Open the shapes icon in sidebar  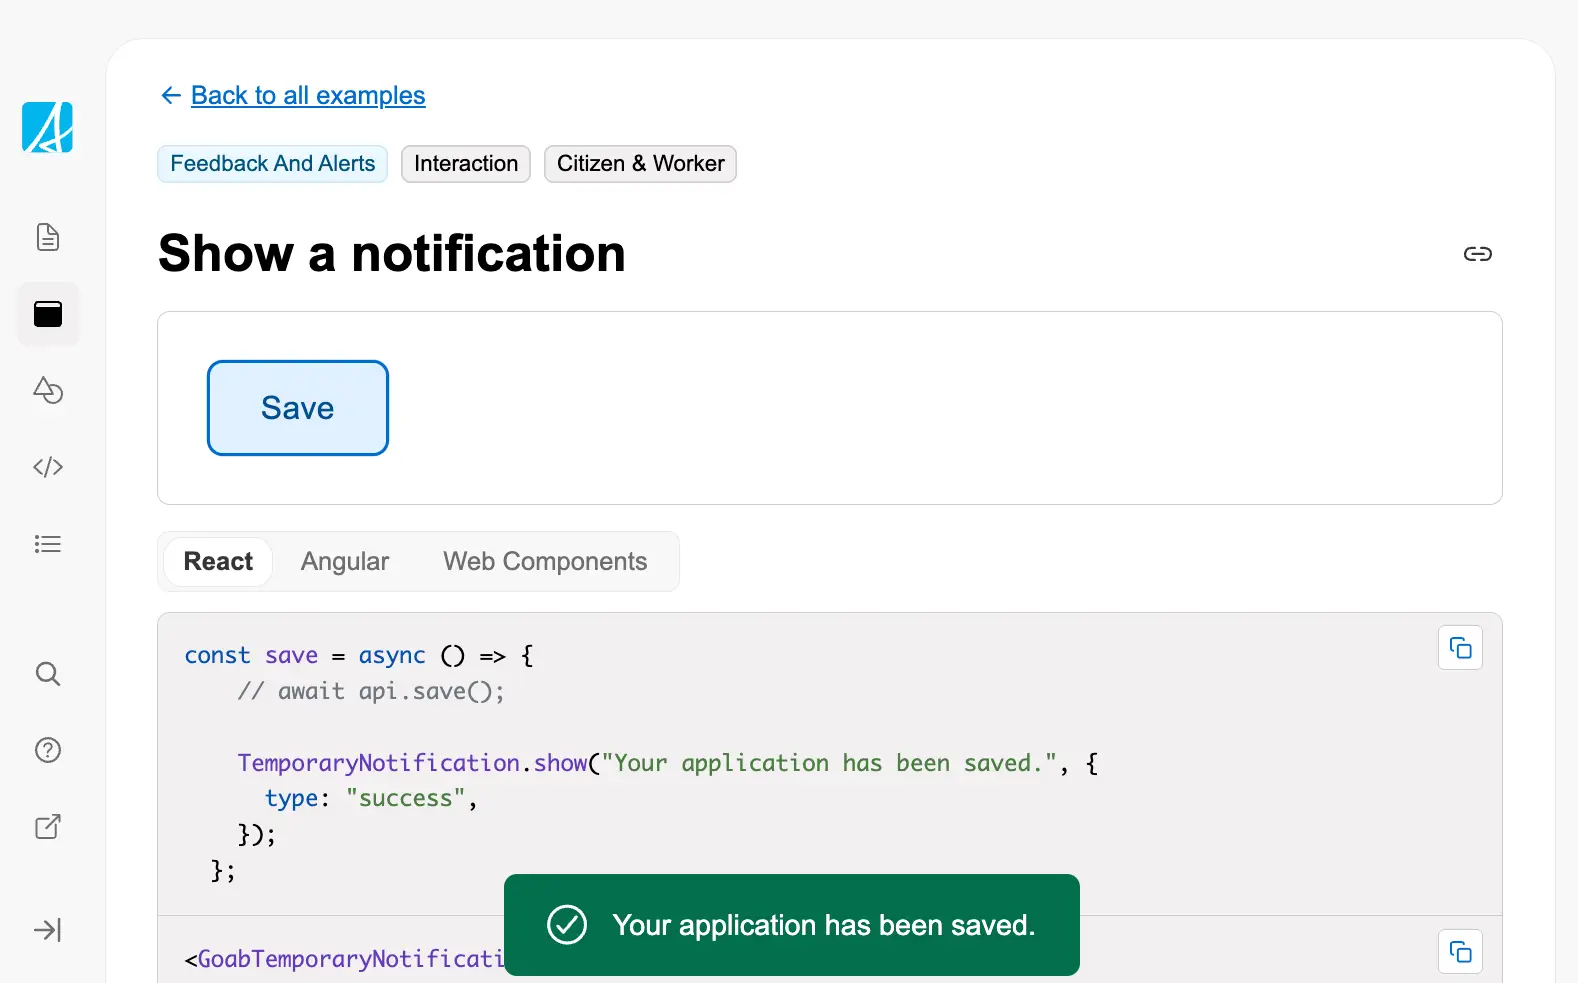click(48, 390)
